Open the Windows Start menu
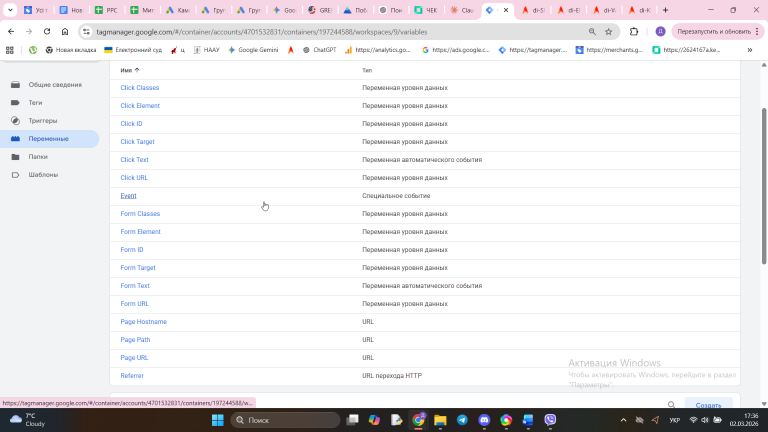768x432 pixels. (x=217, y=420)
